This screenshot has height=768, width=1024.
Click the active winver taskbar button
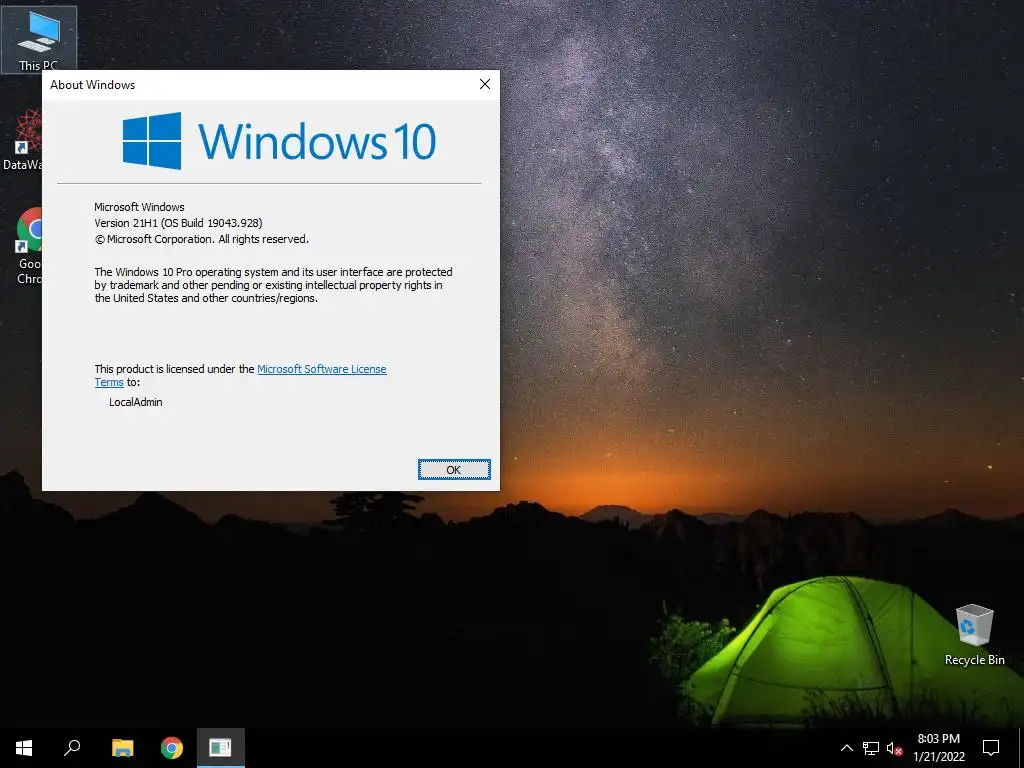point(221,748)
